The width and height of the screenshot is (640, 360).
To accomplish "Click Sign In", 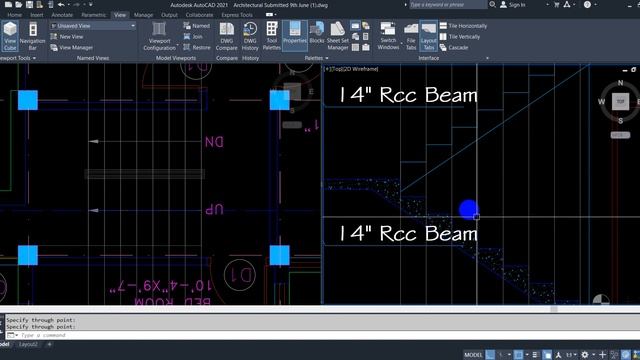I will pyautogui.click(x=513, y=4).
